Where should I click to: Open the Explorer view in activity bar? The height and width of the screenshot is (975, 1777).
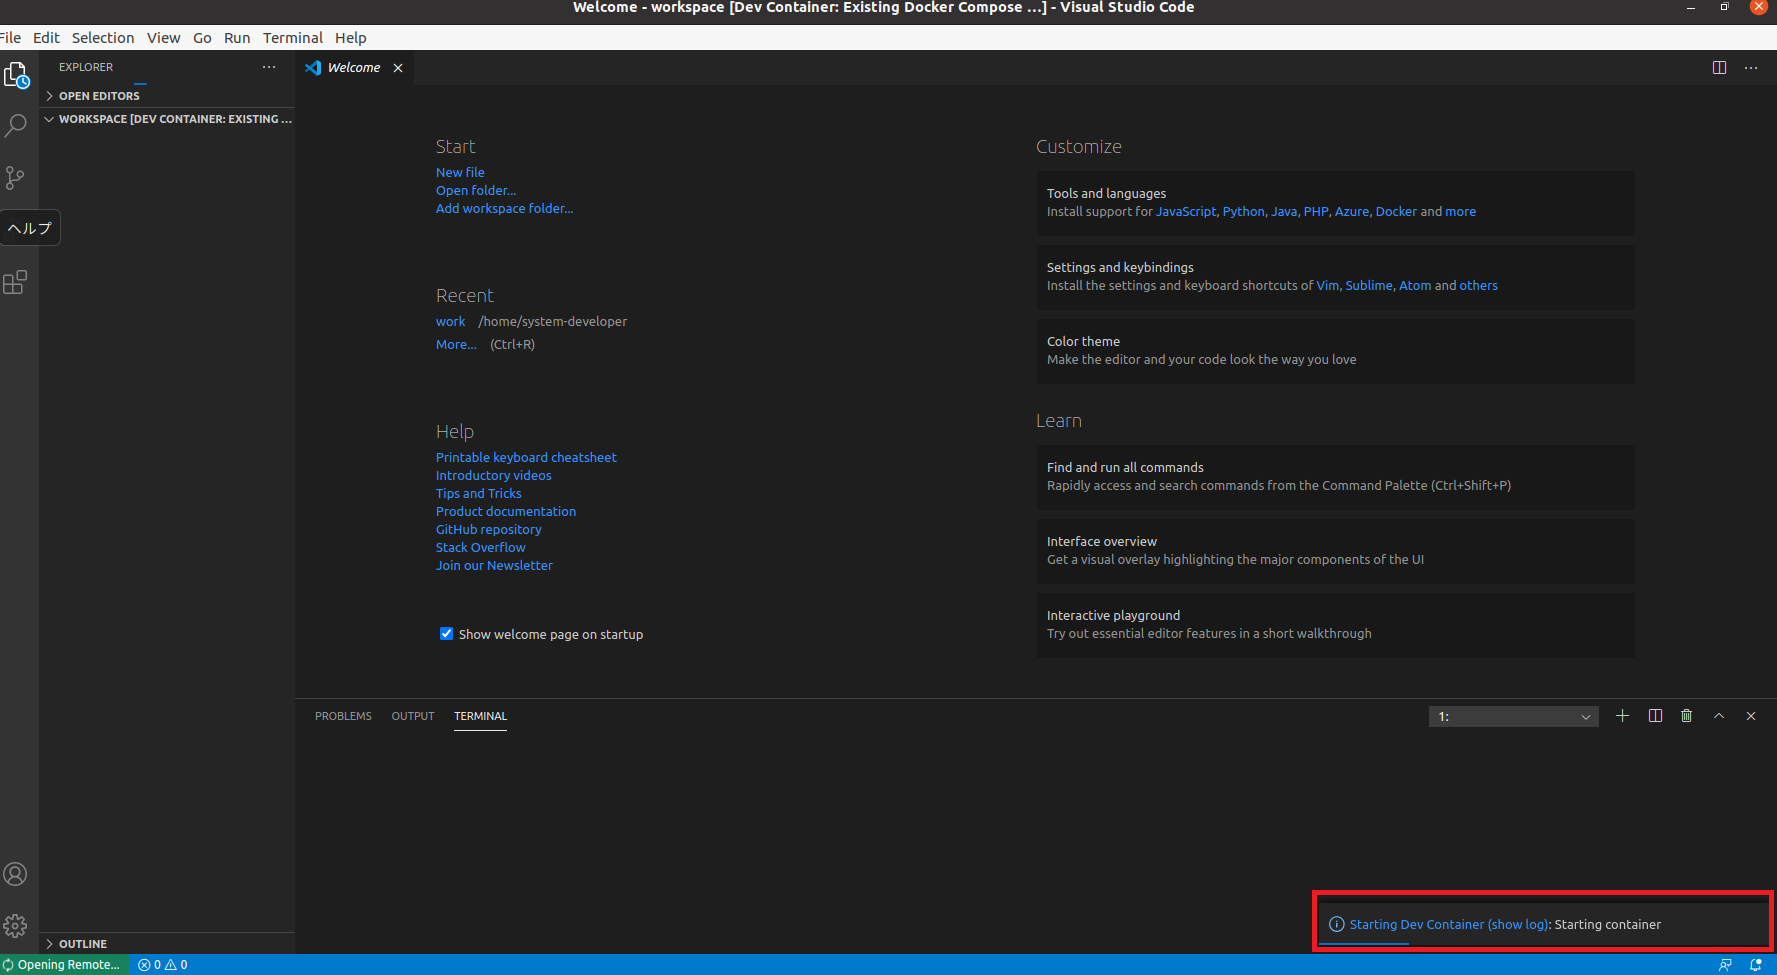tap(16, 75)
